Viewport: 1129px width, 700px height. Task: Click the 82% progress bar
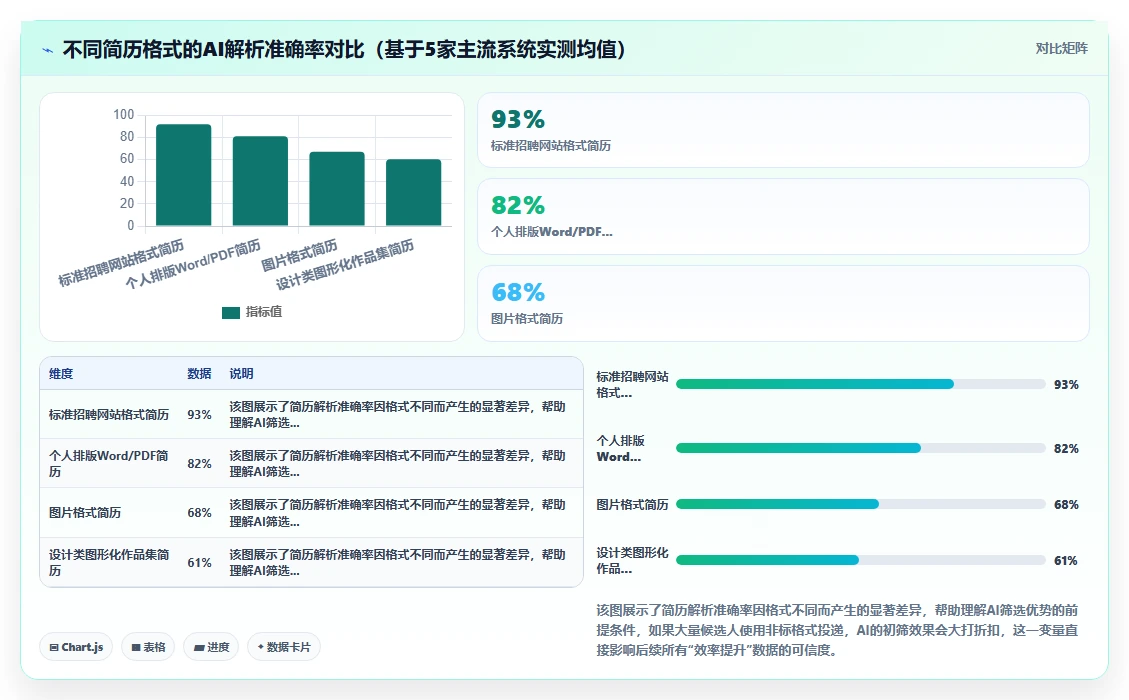[x=860, y=448]
